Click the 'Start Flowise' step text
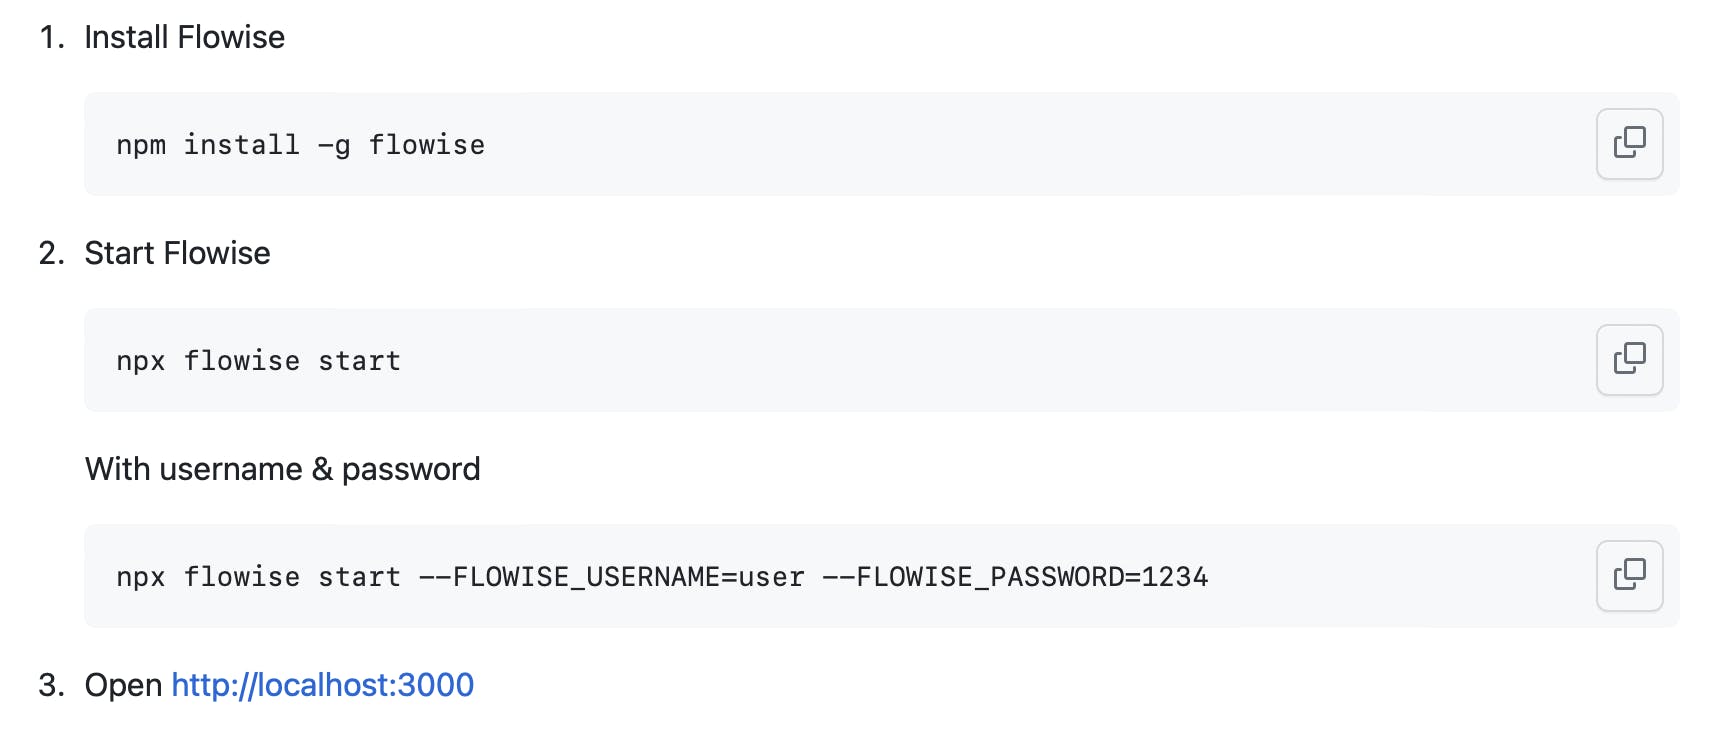The image size is (1710, 734). (177, 253)
